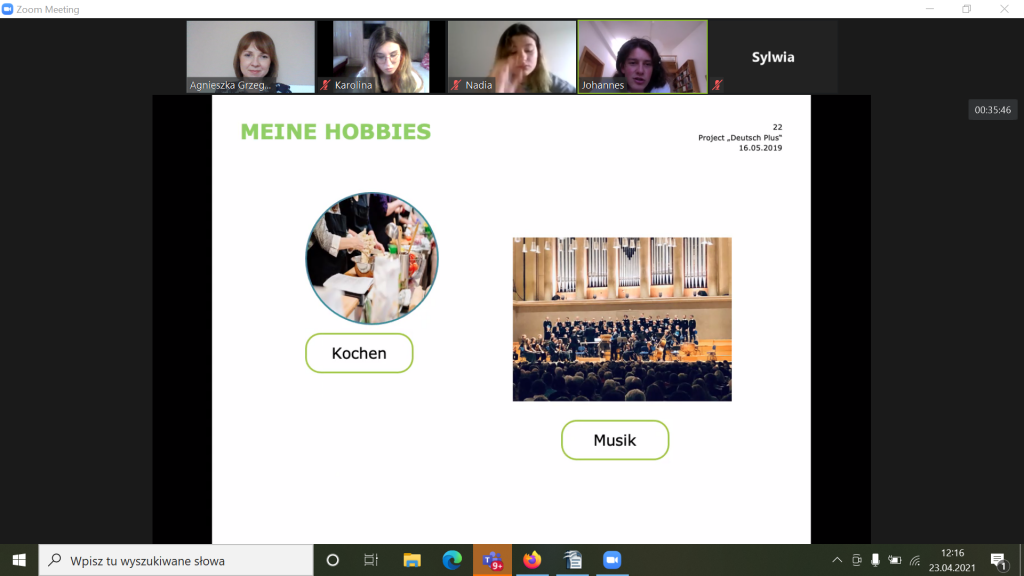Open Cortana circle icon

coord(332,560)
